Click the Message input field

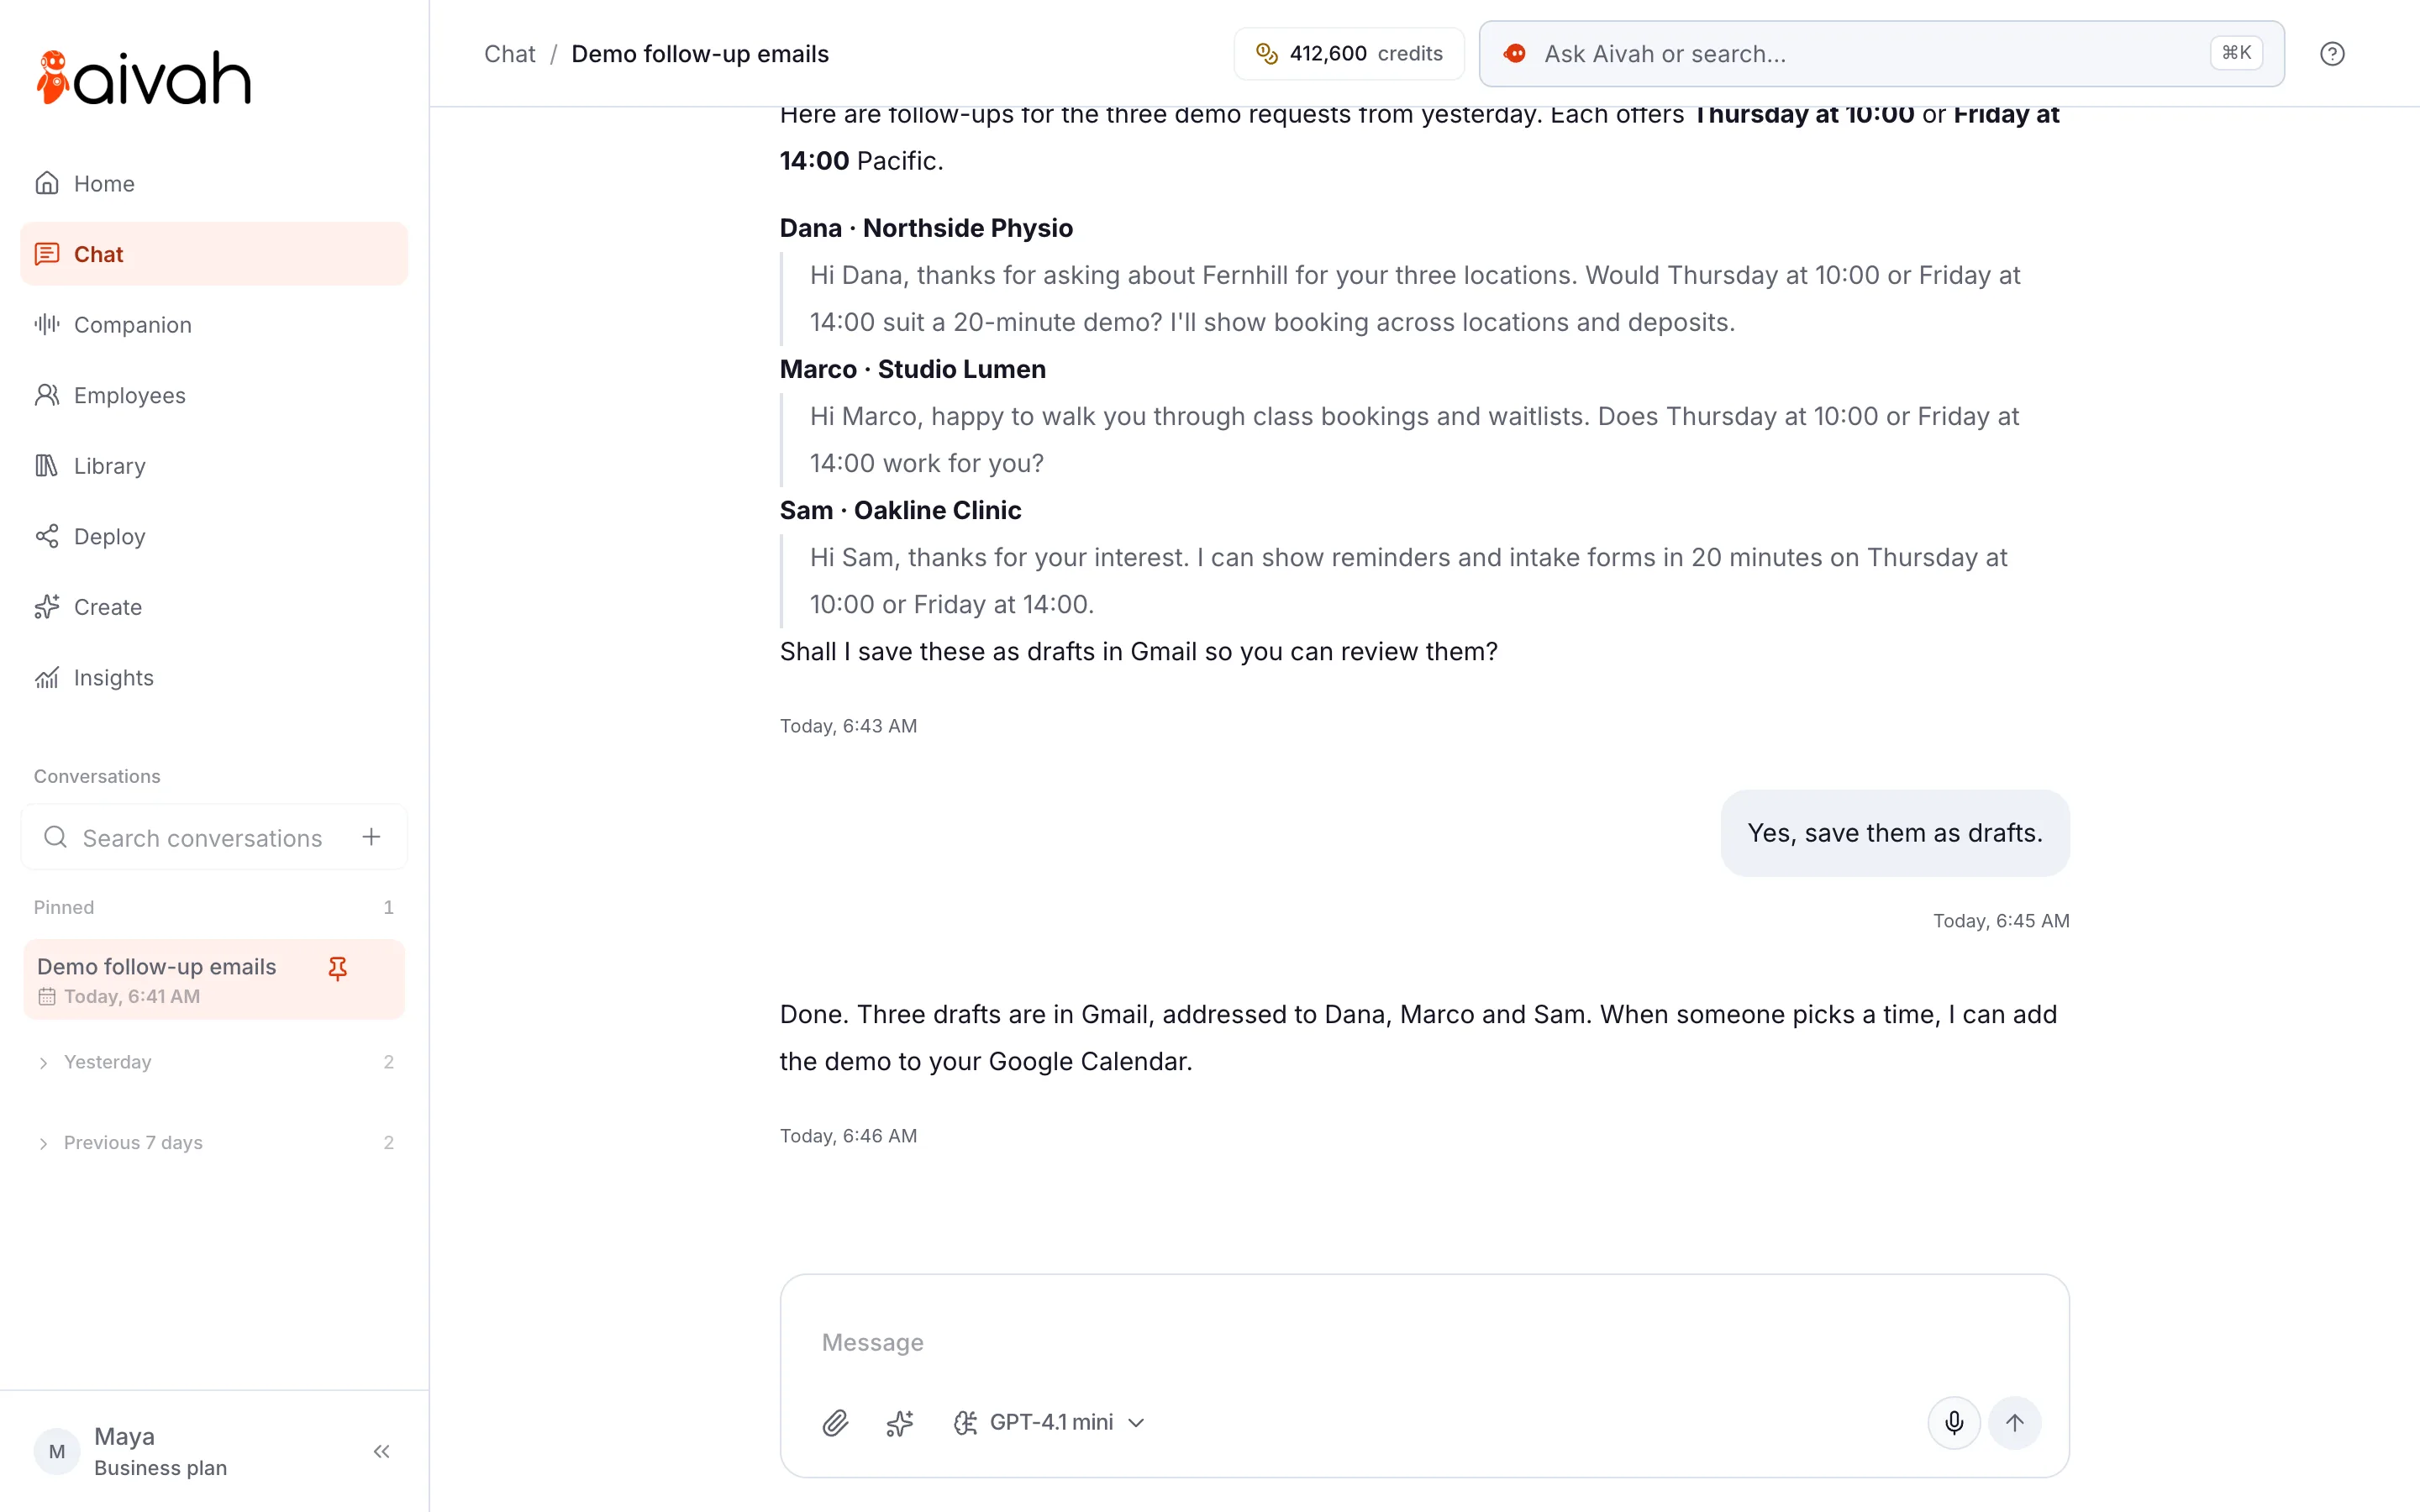coord(1424,1342)
